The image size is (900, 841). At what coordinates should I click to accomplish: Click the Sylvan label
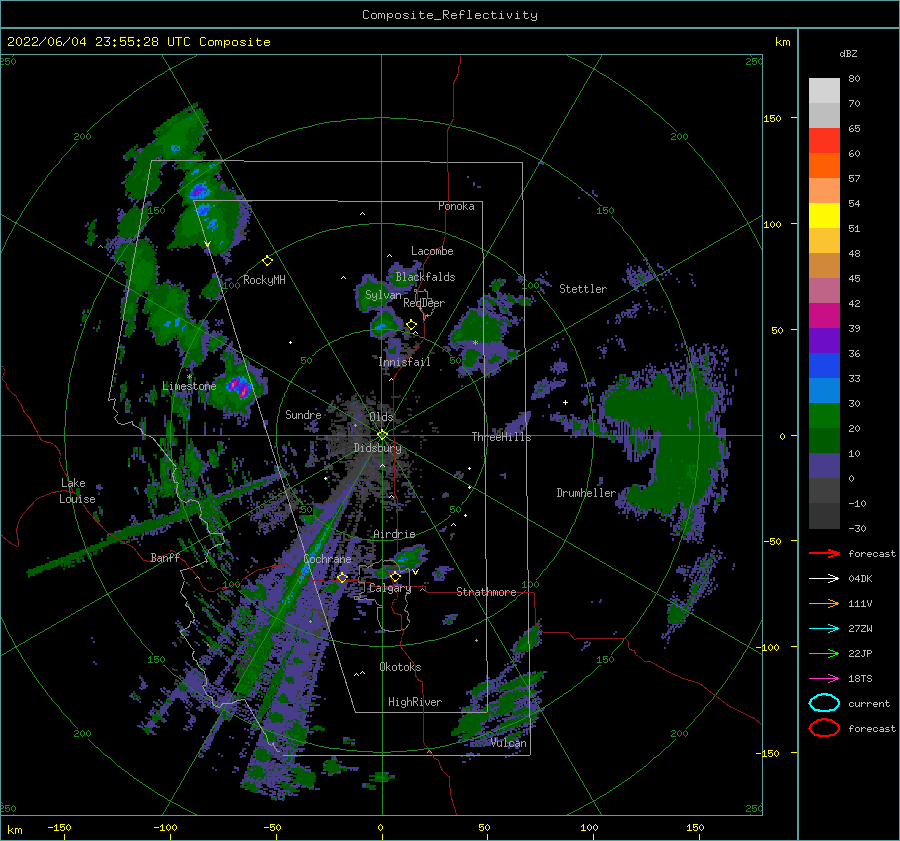pyautogui.click(x=383, y=295)
